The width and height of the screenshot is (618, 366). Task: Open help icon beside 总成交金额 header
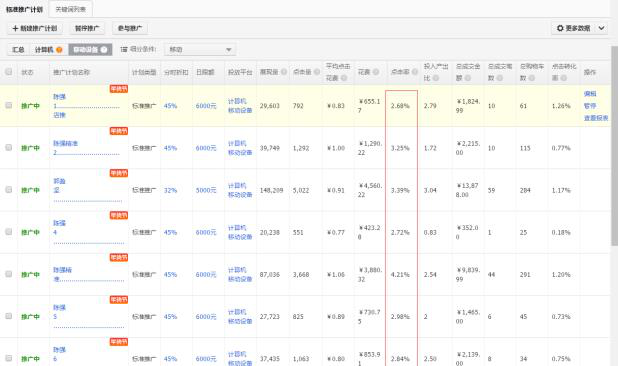tap(468, 78)
